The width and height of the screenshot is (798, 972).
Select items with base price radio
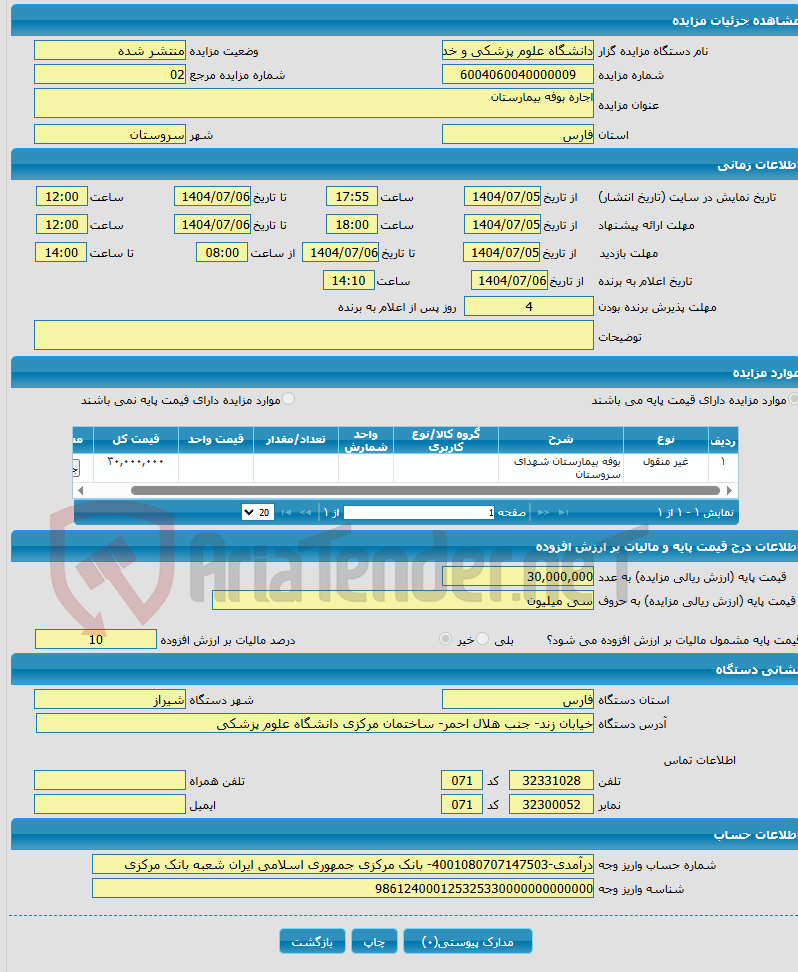click(x=793, y=399)
